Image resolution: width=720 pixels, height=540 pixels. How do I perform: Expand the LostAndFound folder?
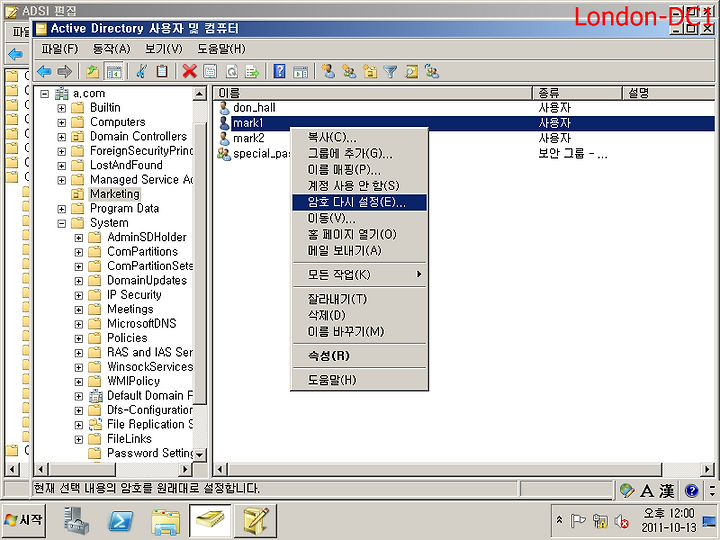(62, 166)
